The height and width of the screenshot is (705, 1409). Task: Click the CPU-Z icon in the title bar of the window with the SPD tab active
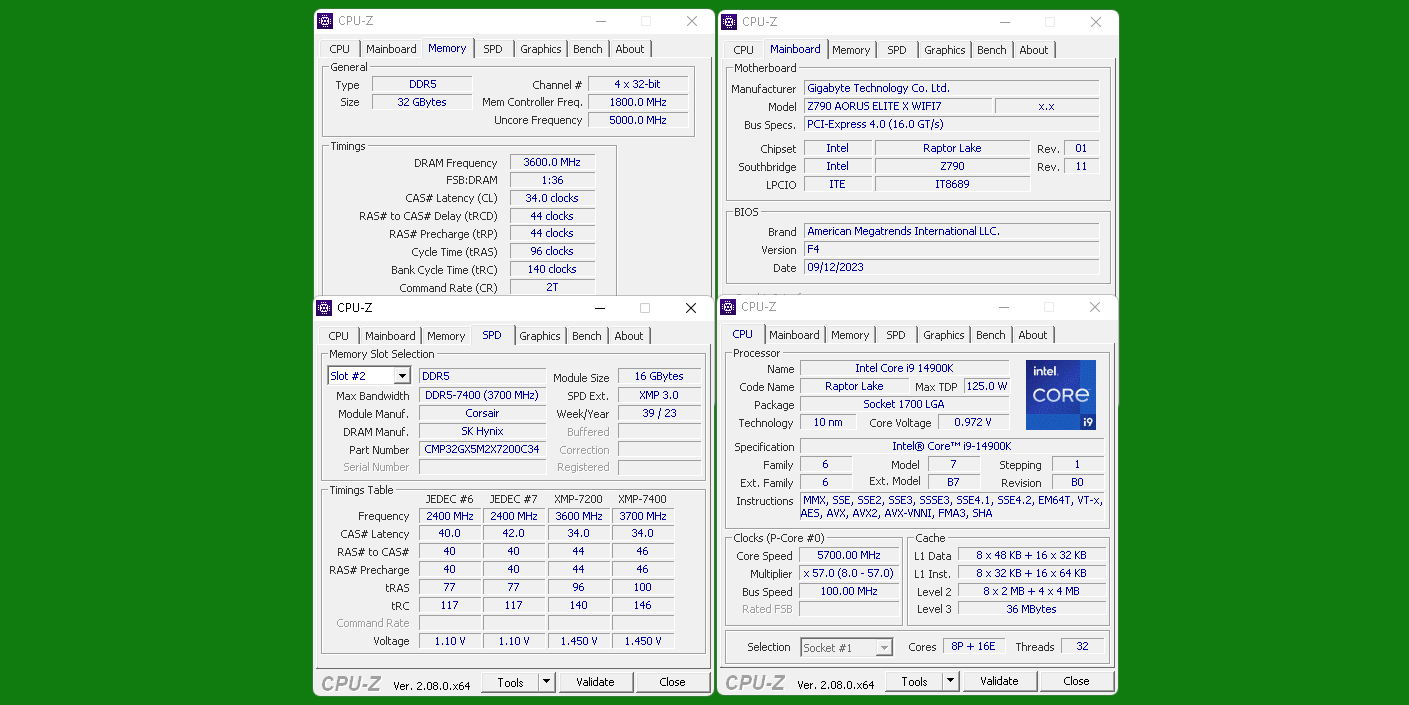[324, 308]
